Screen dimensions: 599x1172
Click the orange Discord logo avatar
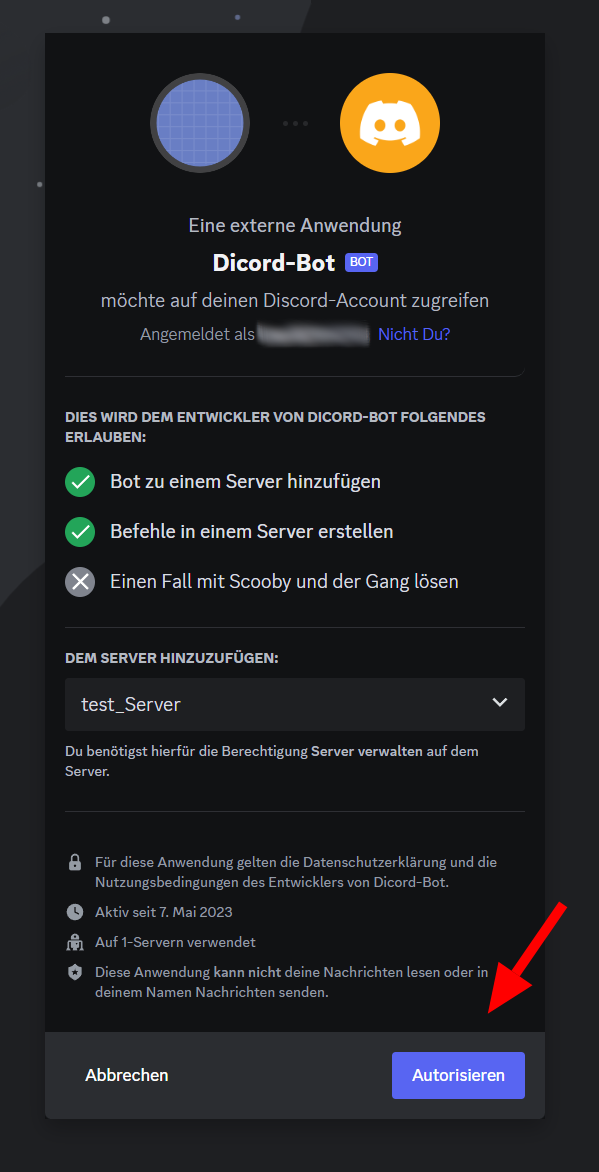[x=389, y=122]
